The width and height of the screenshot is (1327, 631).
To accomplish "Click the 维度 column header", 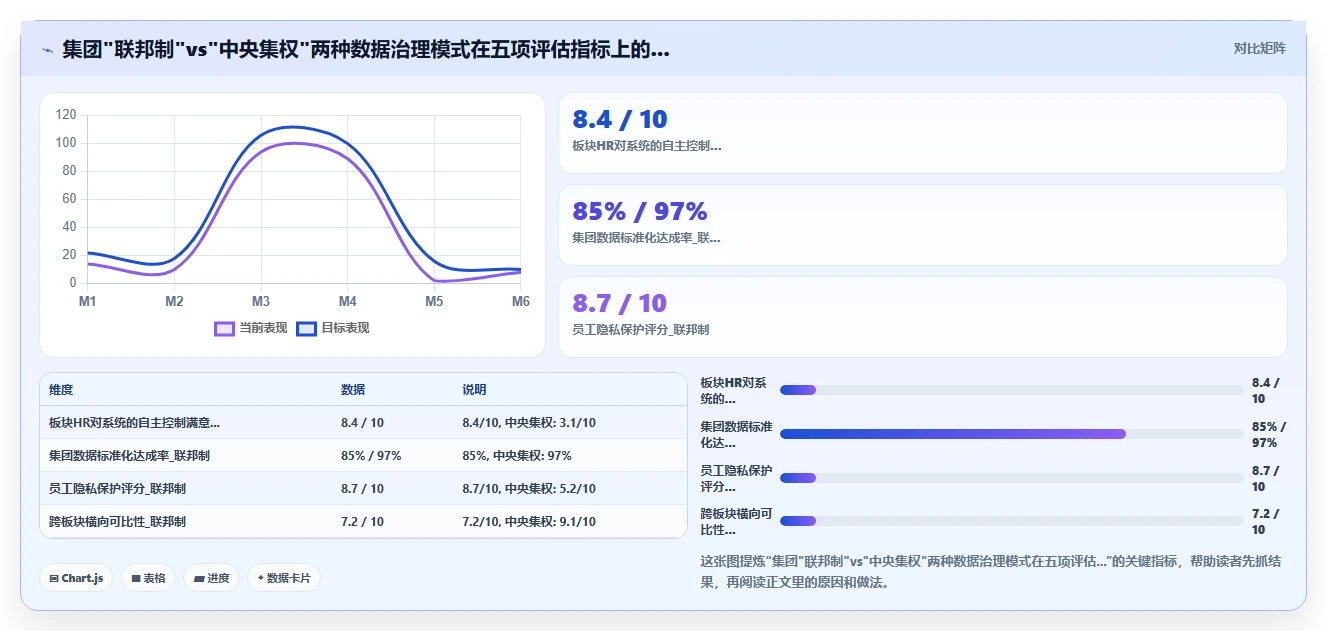I will click(61, 390).
